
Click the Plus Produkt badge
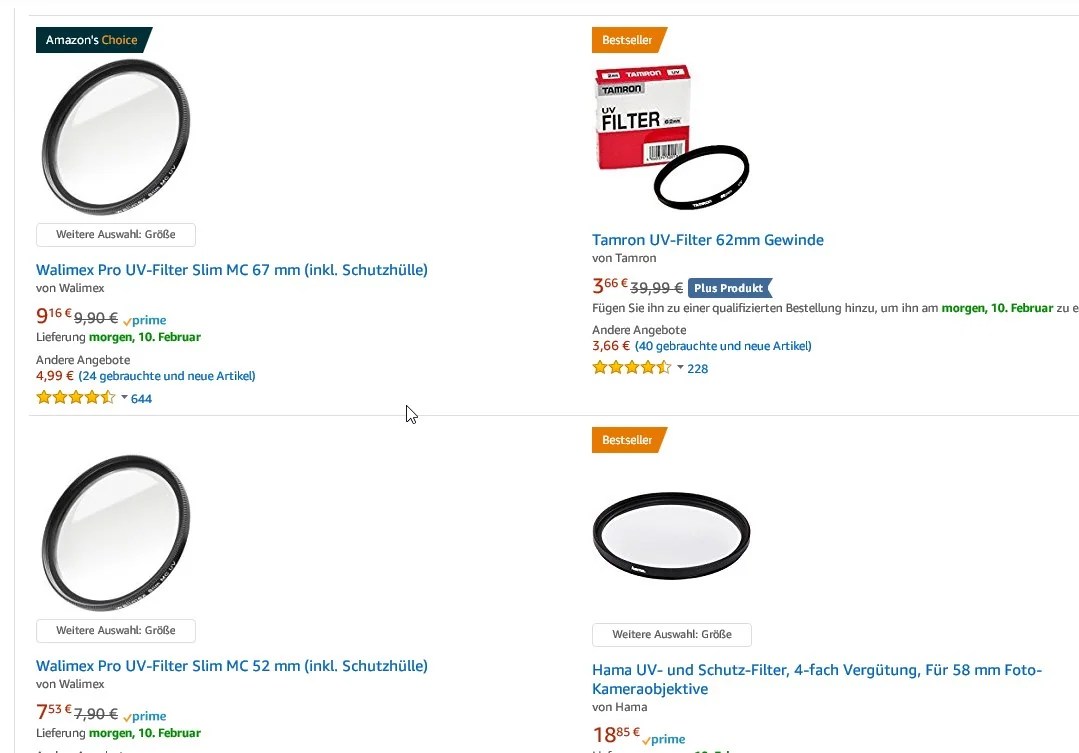[730, 287]
